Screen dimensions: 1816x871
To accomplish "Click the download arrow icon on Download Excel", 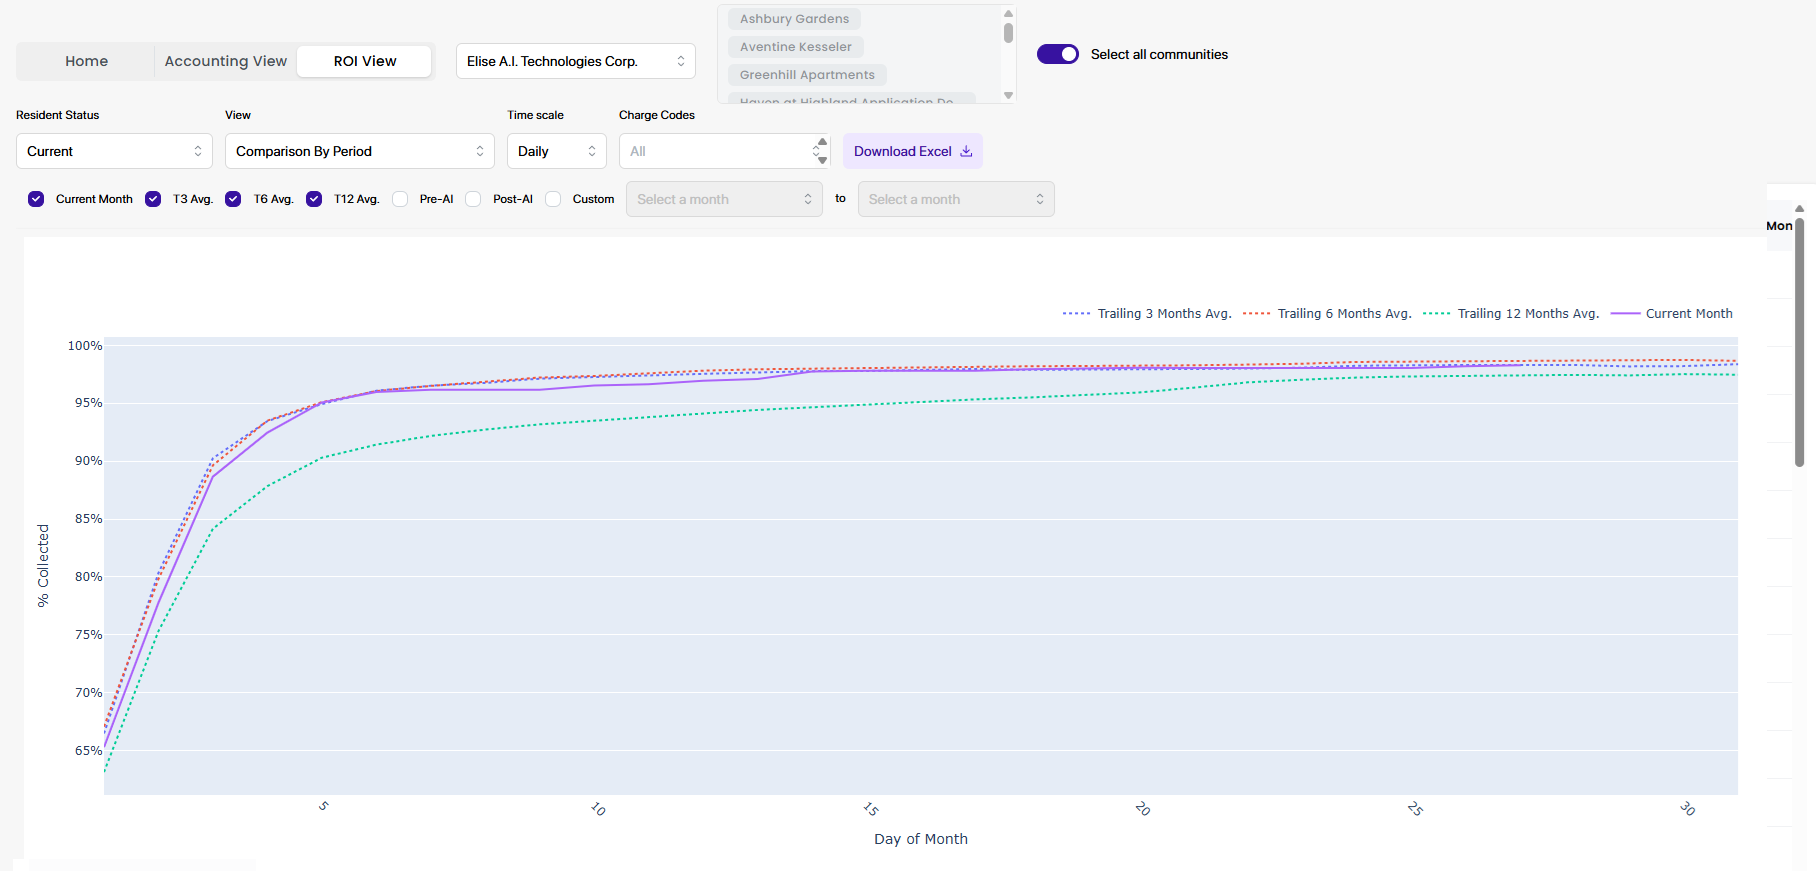I will (966, 151).
